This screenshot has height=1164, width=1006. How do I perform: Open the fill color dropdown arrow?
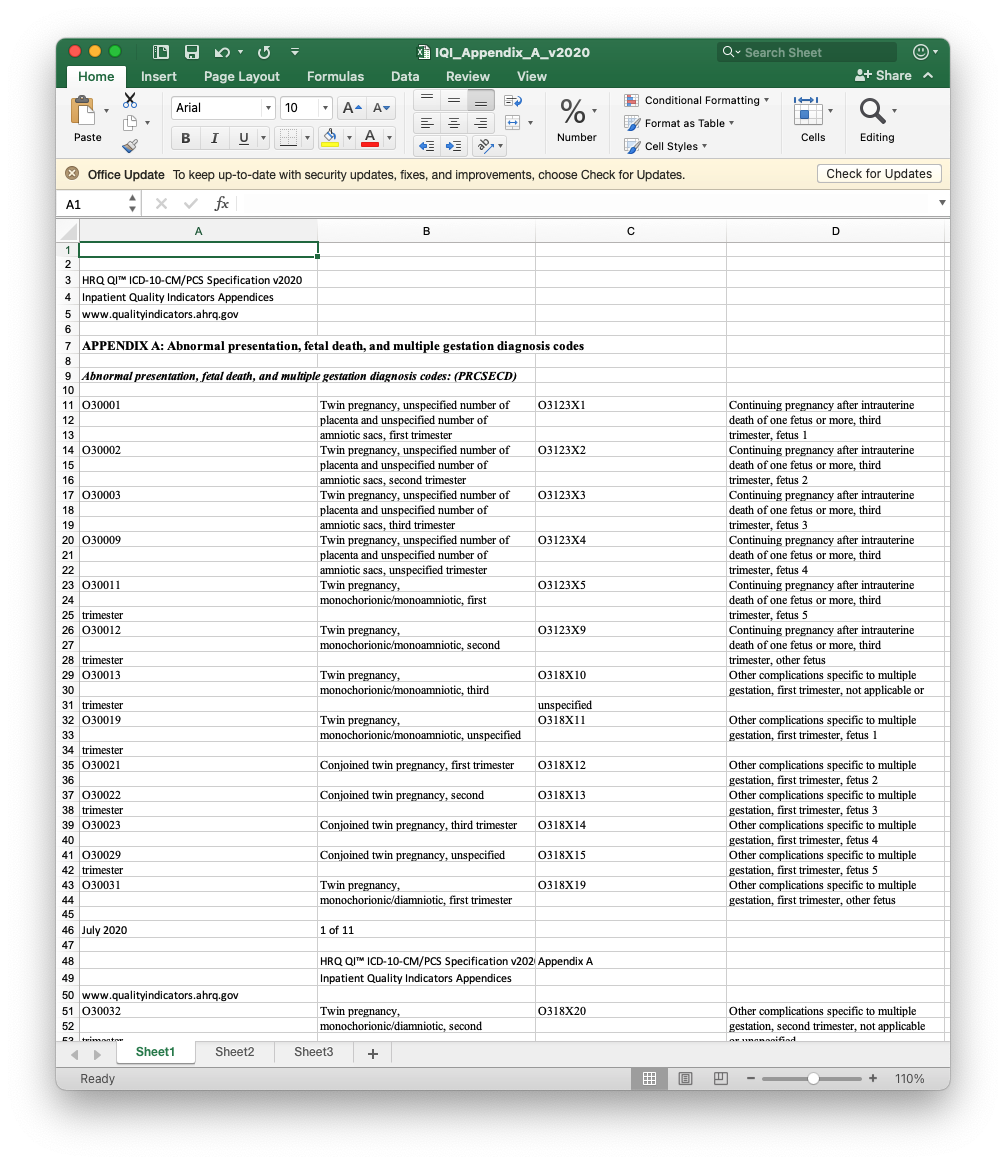[349, 138]
